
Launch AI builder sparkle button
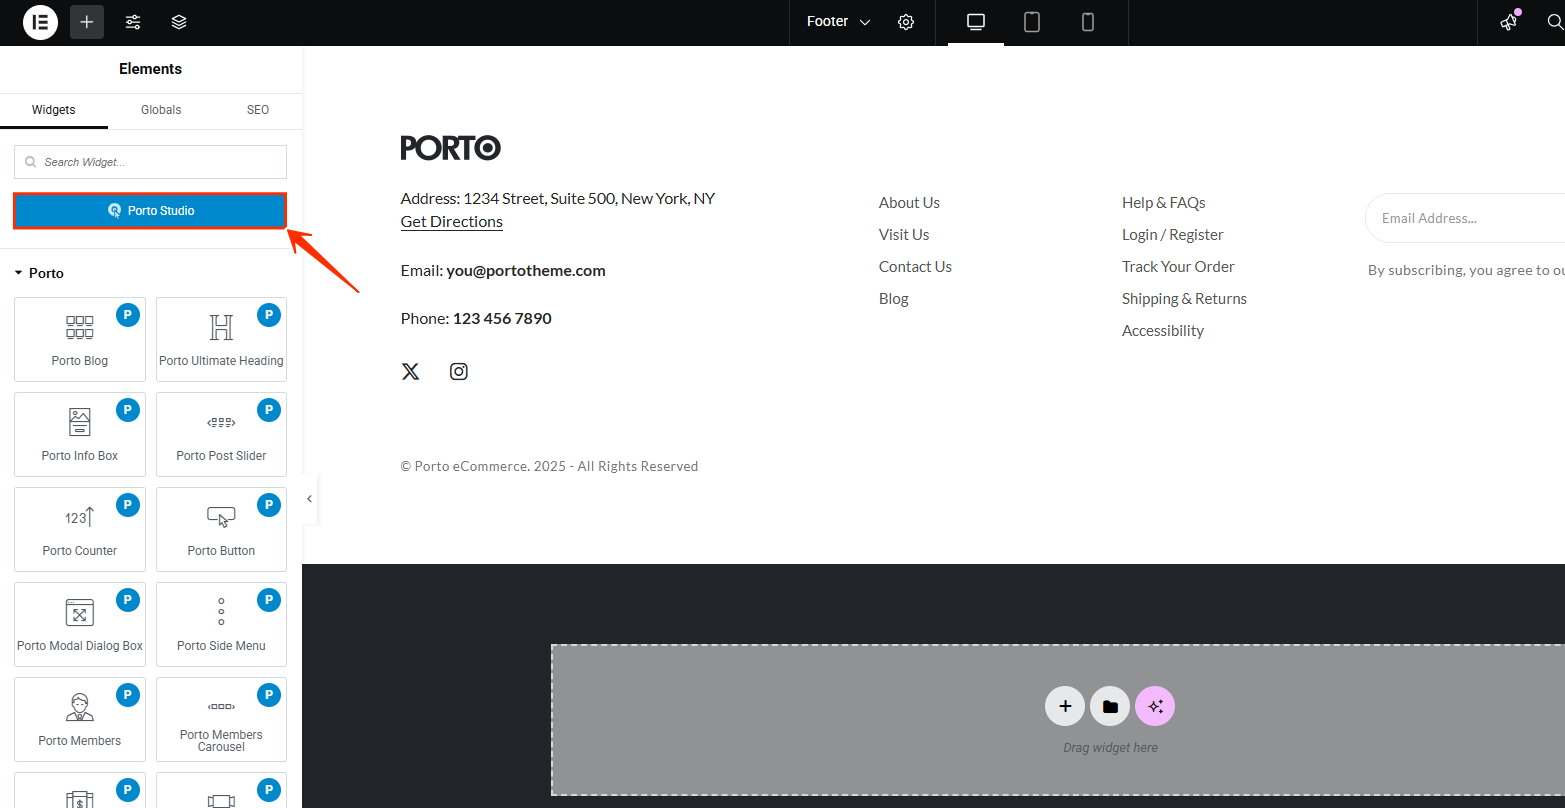[x=1155, y=706]
